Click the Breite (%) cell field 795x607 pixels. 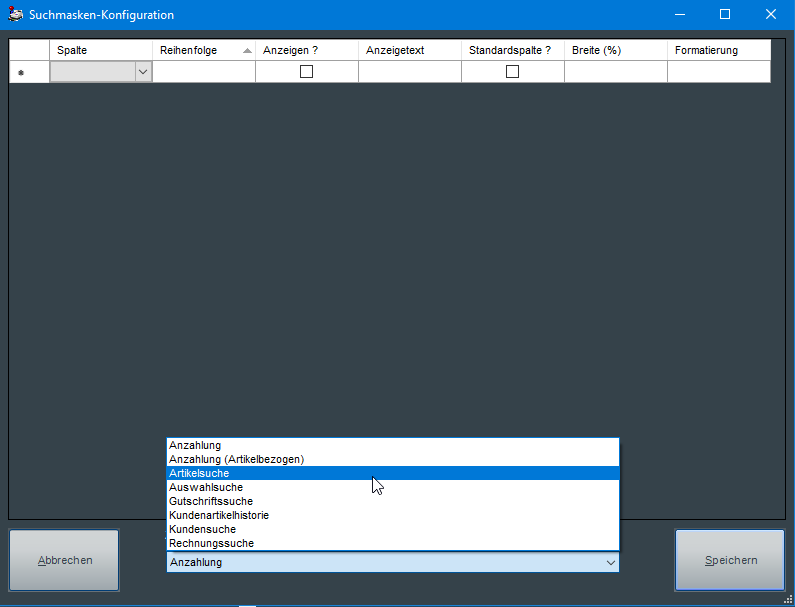615,72
